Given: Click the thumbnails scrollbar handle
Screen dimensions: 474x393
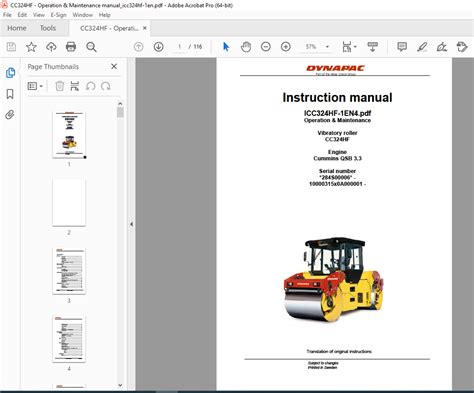Looking at the screenshot, I should click(x=120, y=112).
